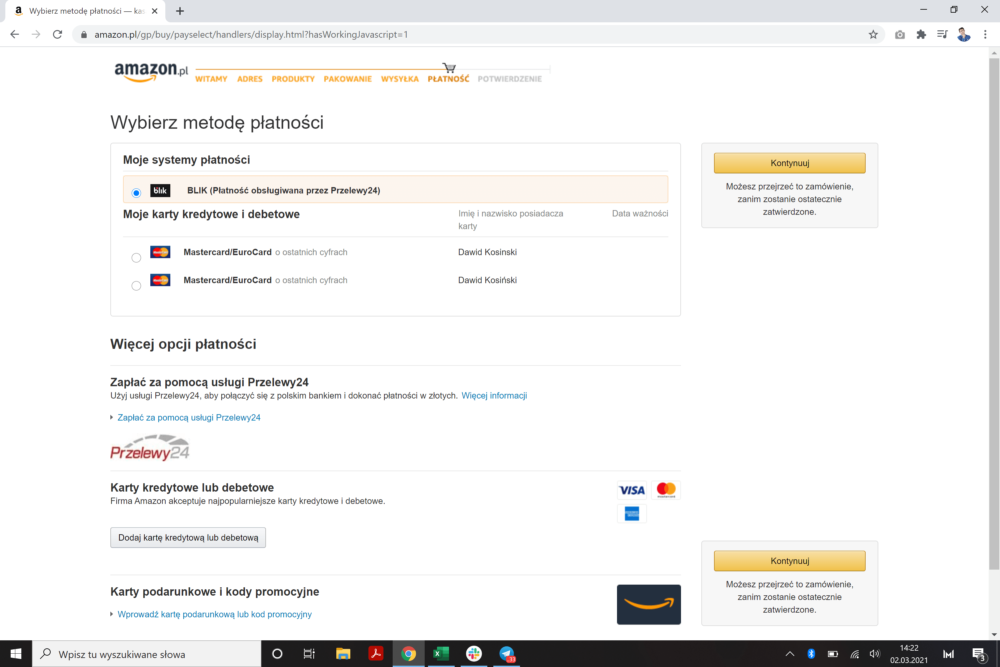Viewport: 1000px width, 667px height.
Task: Select the BLIK payment radio button
Action: pyautogui.click(x=136, y=193)
